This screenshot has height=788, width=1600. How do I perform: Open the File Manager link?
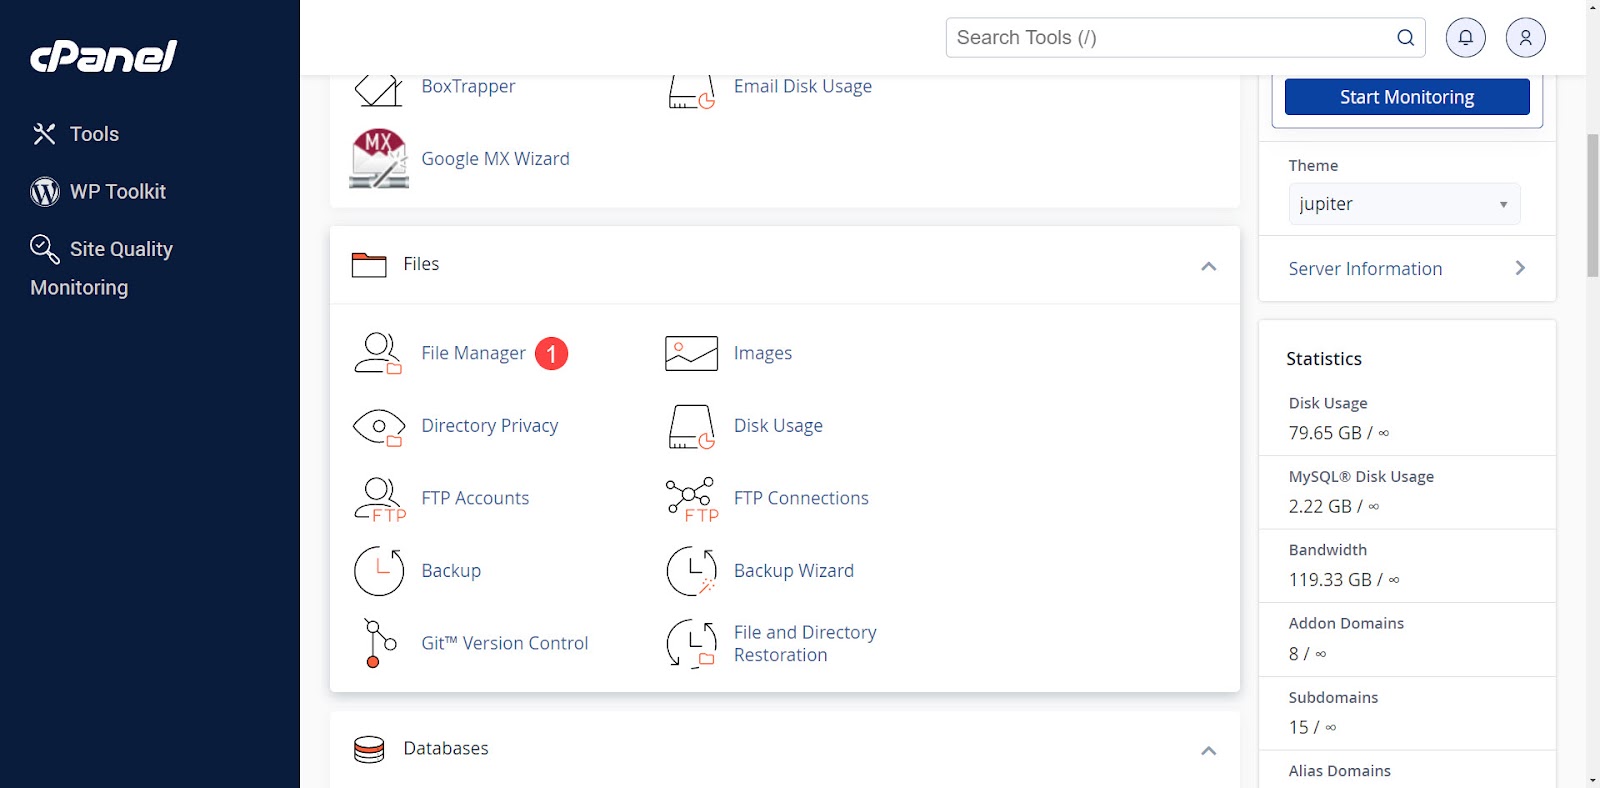coord(473,353)
